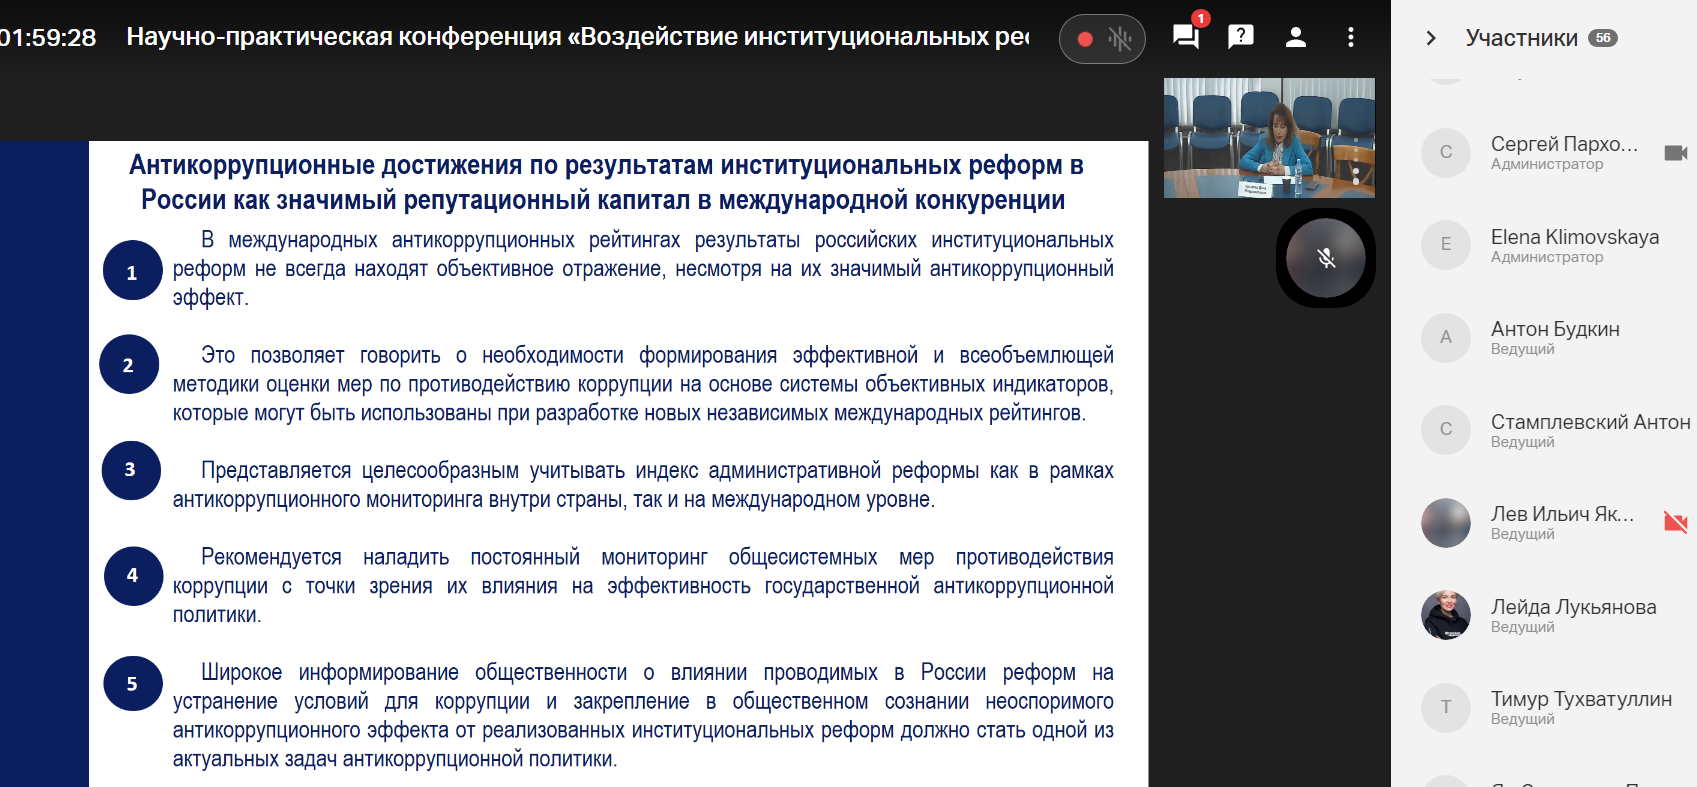
Task: Open options dots on speaker video thumbnail
Action: tap(1356, 169)
